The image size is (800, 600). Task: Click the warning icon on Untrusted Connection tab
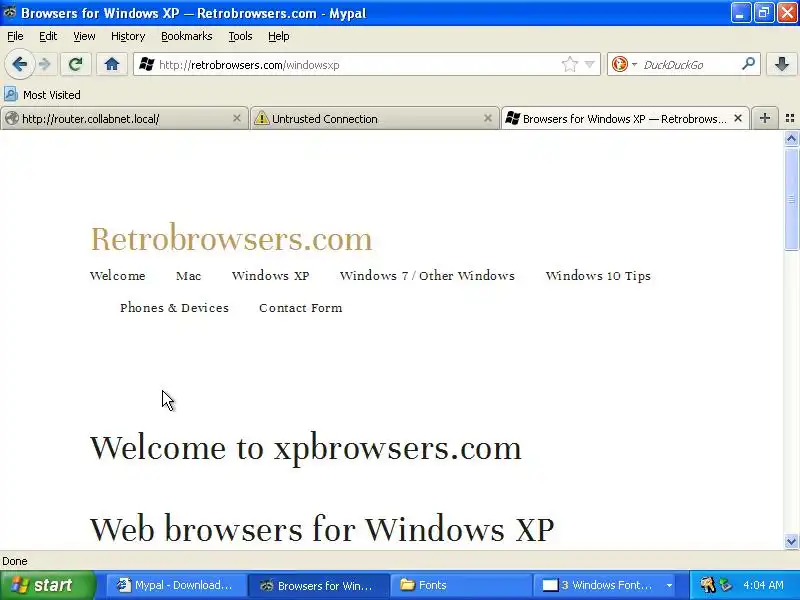(261, 118)
